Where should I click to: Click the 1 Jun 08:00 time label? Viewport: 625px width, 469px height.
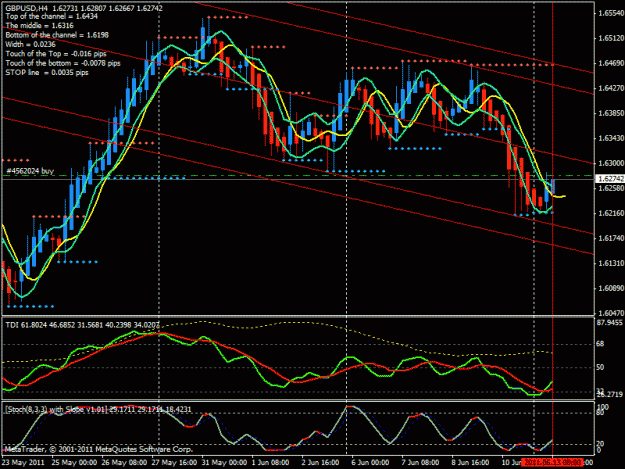point(271,462)
